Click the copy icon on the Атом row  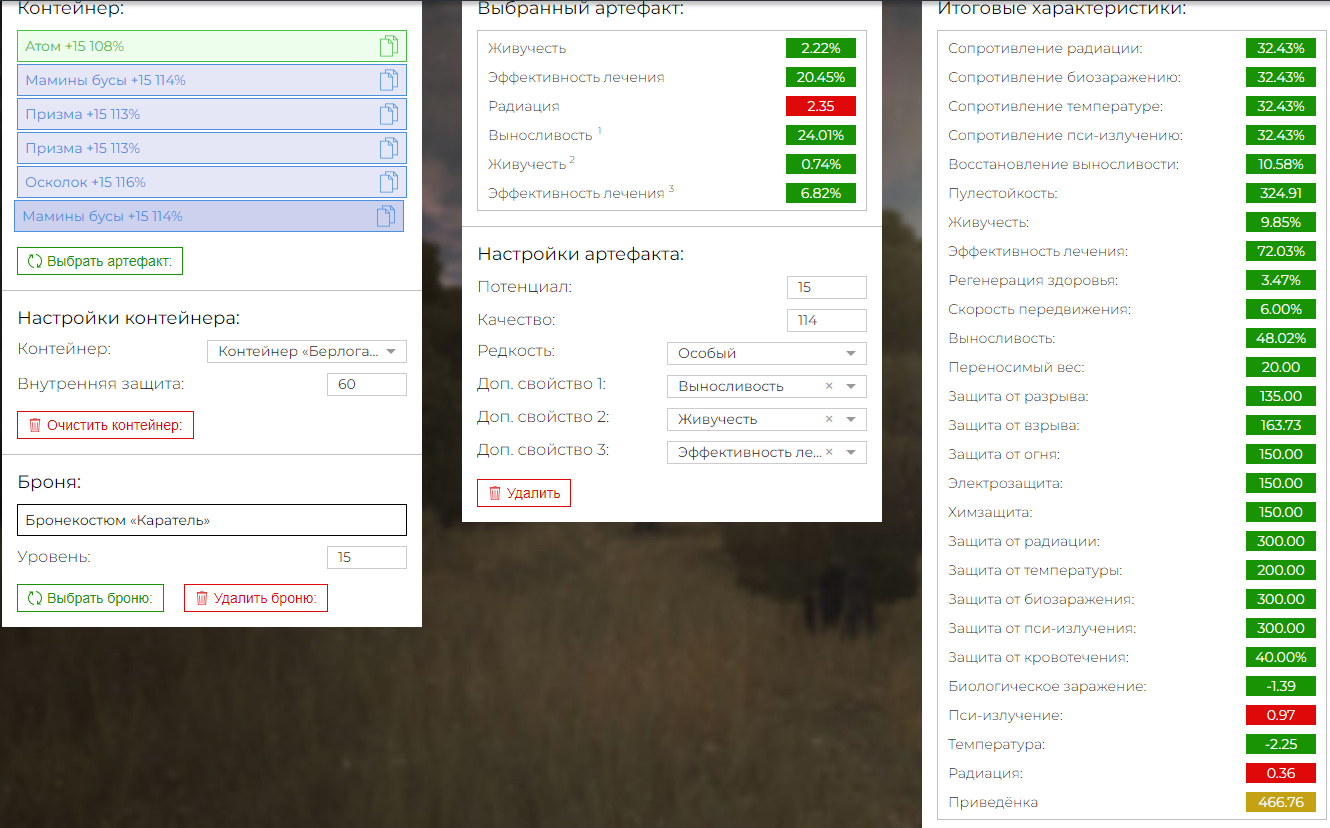pos(389,46)
